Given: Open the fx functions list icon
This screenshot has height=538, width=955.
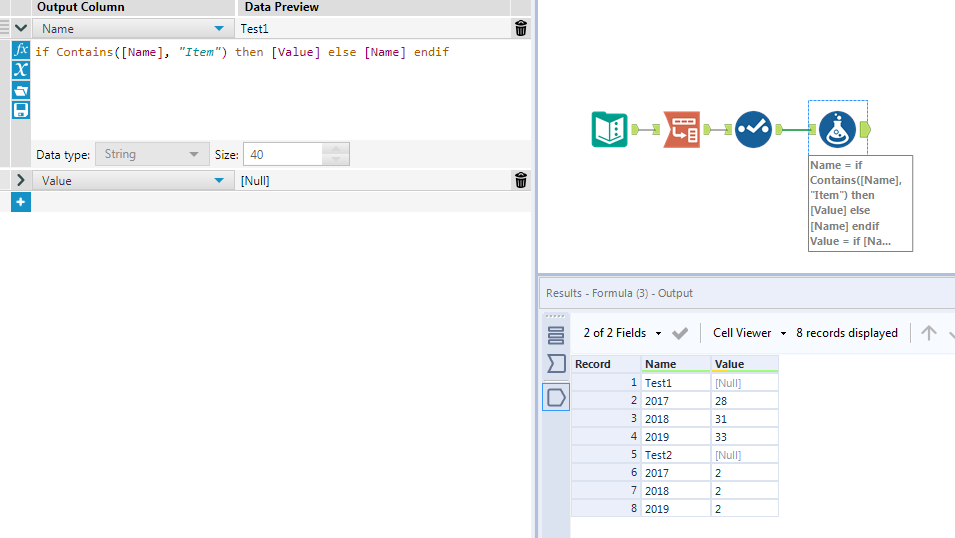Looking at the screenshot, I should click(21, 50).
